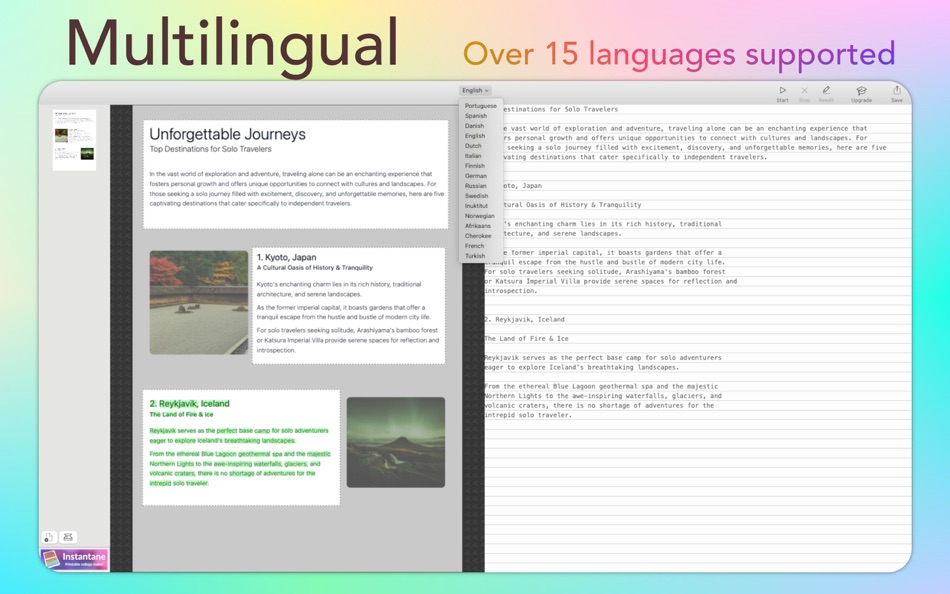Choose Inuktitut from the dropdown list
Image resolution: width=950 pixels, height=594 pixels.
point(476,206)
